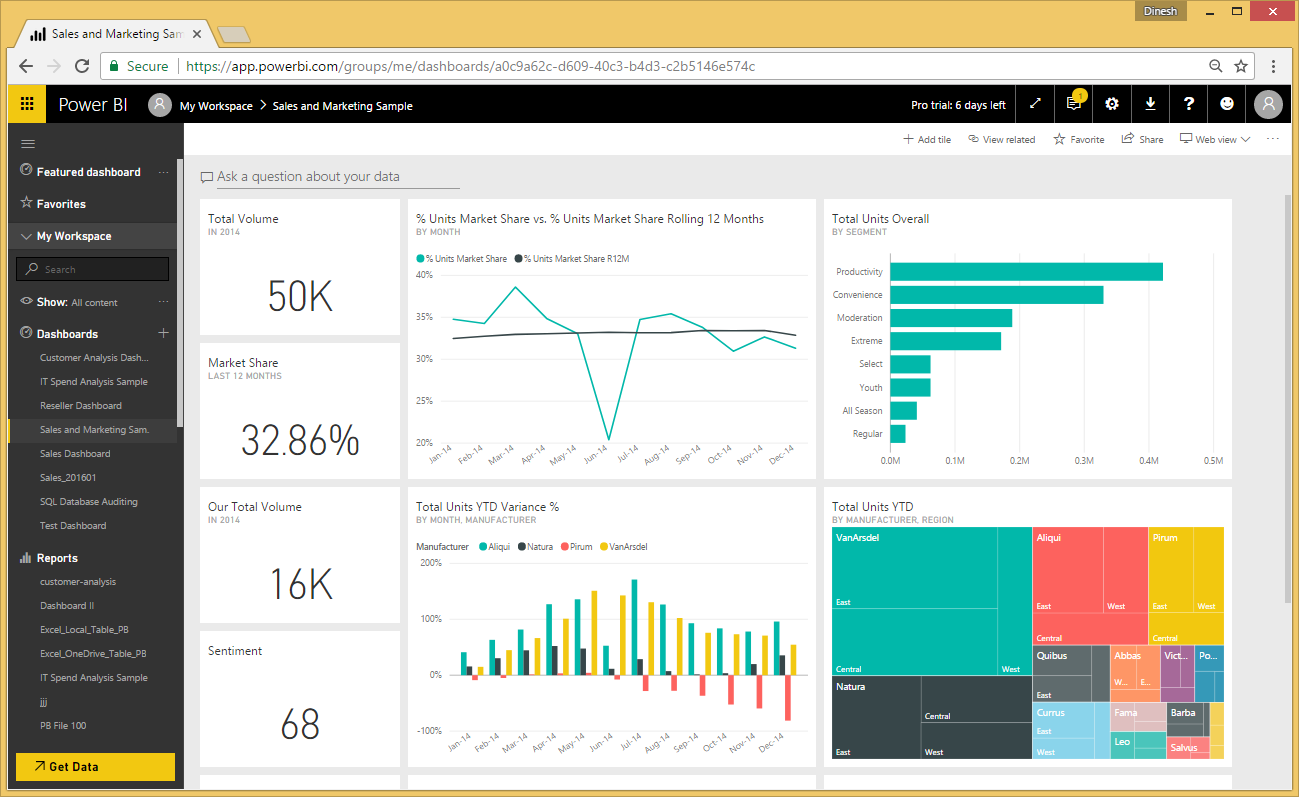Open the notifications icon with badge
The image size is (1299, 797).
pyautogui.click(x=1074, y=103)
